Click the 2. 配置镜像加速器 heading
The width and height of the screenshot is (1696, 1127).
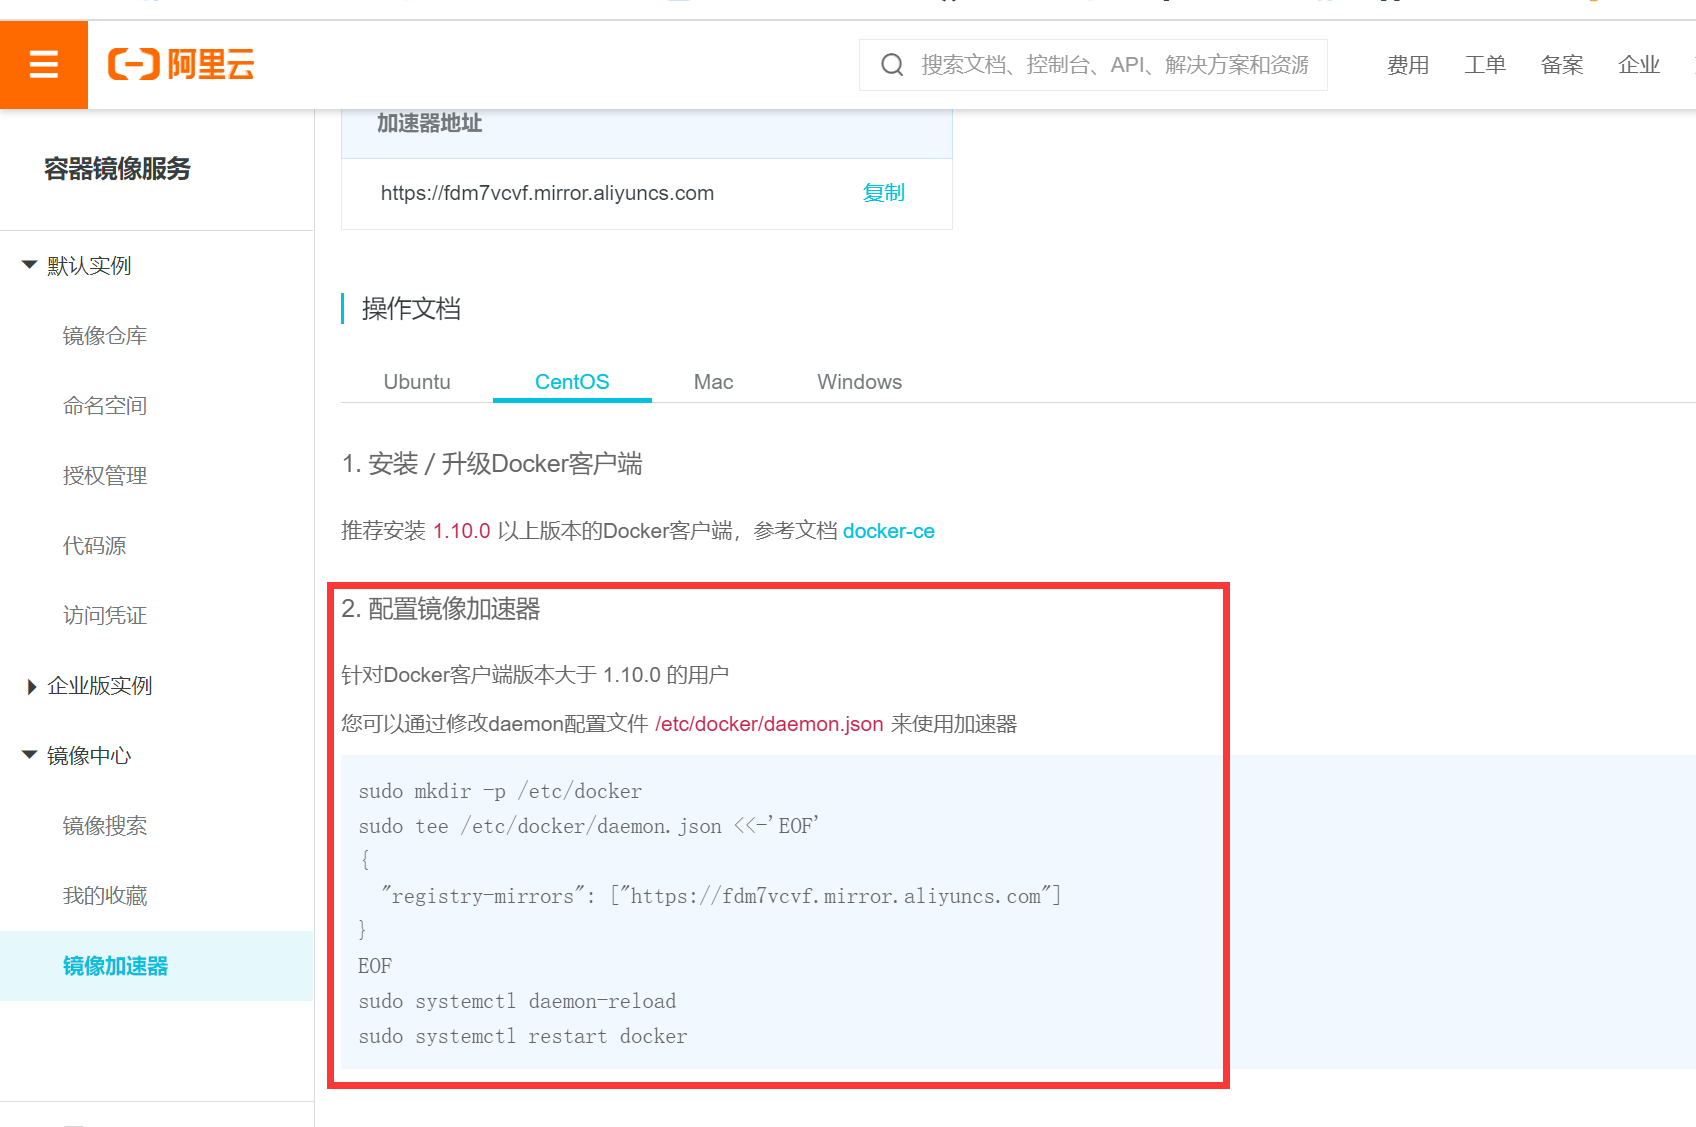tap(441, 609)
